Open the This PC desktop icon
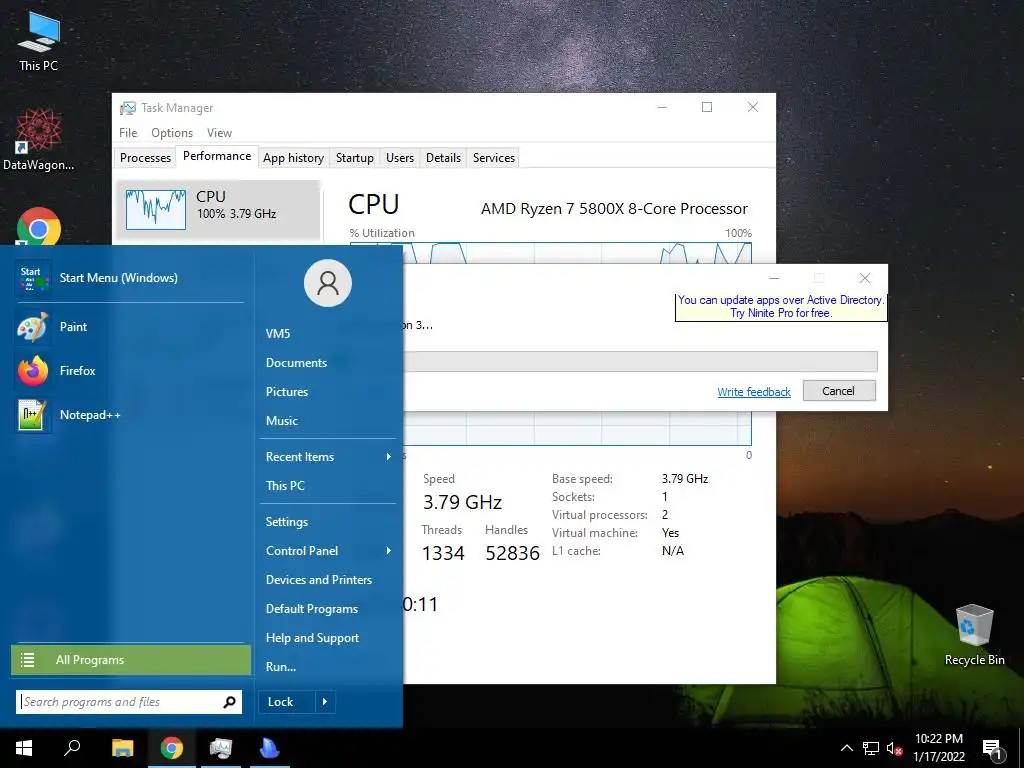 point(39,41)
